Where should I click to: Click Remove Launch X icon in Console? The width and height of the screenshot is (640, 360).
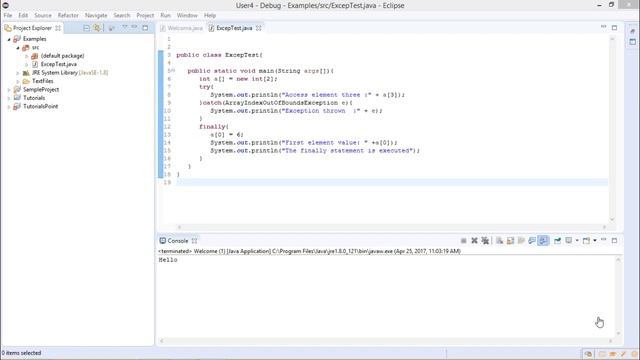[474, 241]
